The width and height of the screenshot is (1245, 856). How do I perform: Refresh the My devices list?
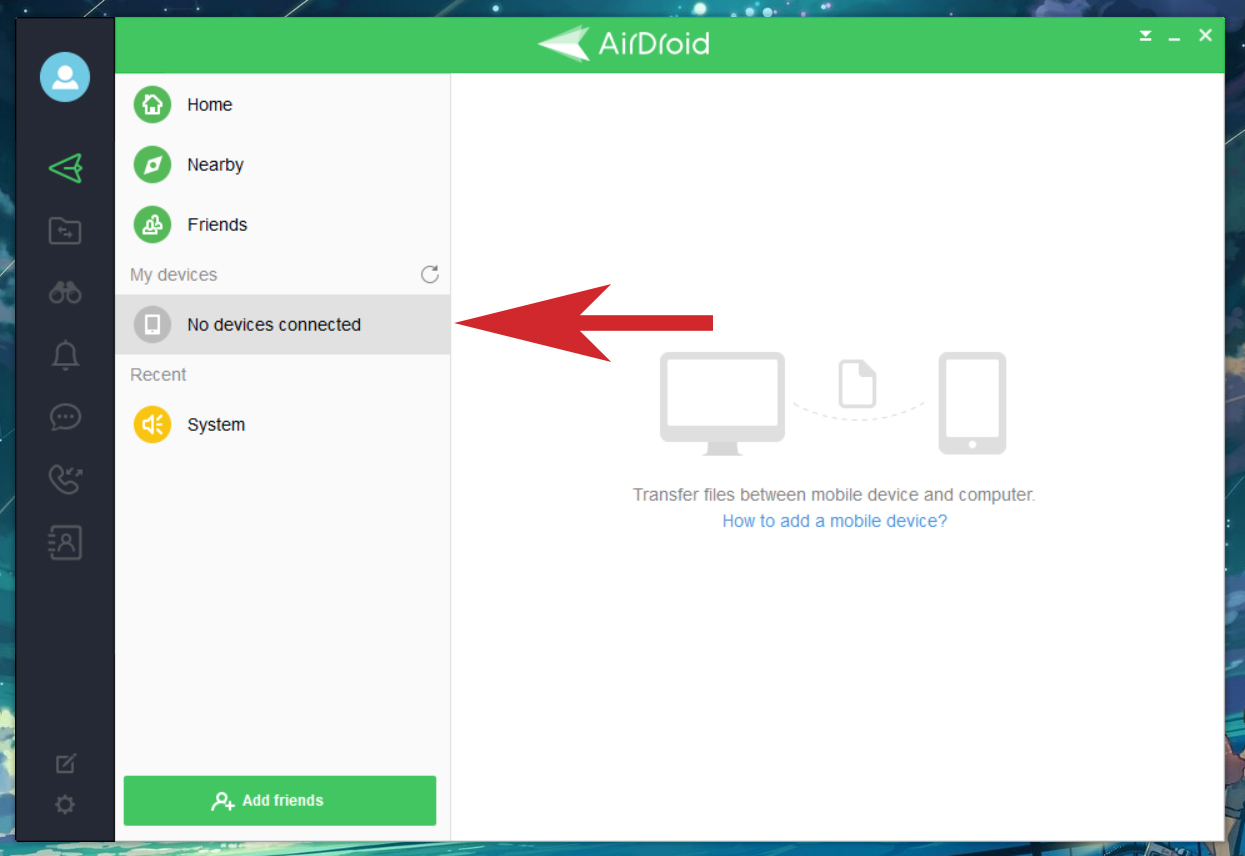[429, 274]
